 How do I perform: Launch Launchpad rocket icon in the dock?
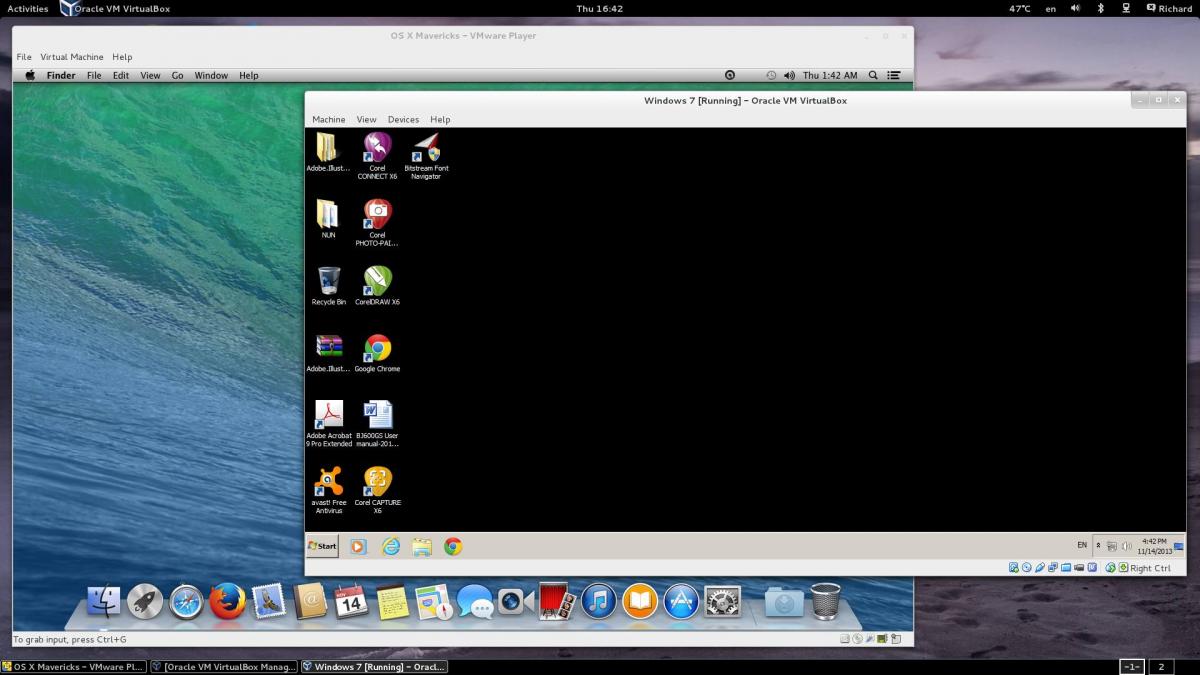pyautogui.click(x=145, y=601)
